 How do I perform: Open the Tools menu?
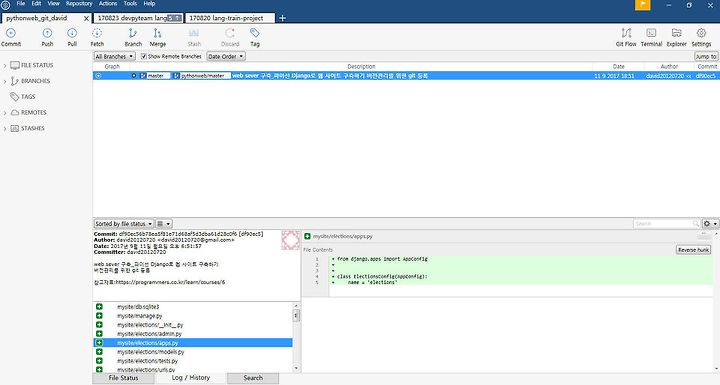pos(130,4)
